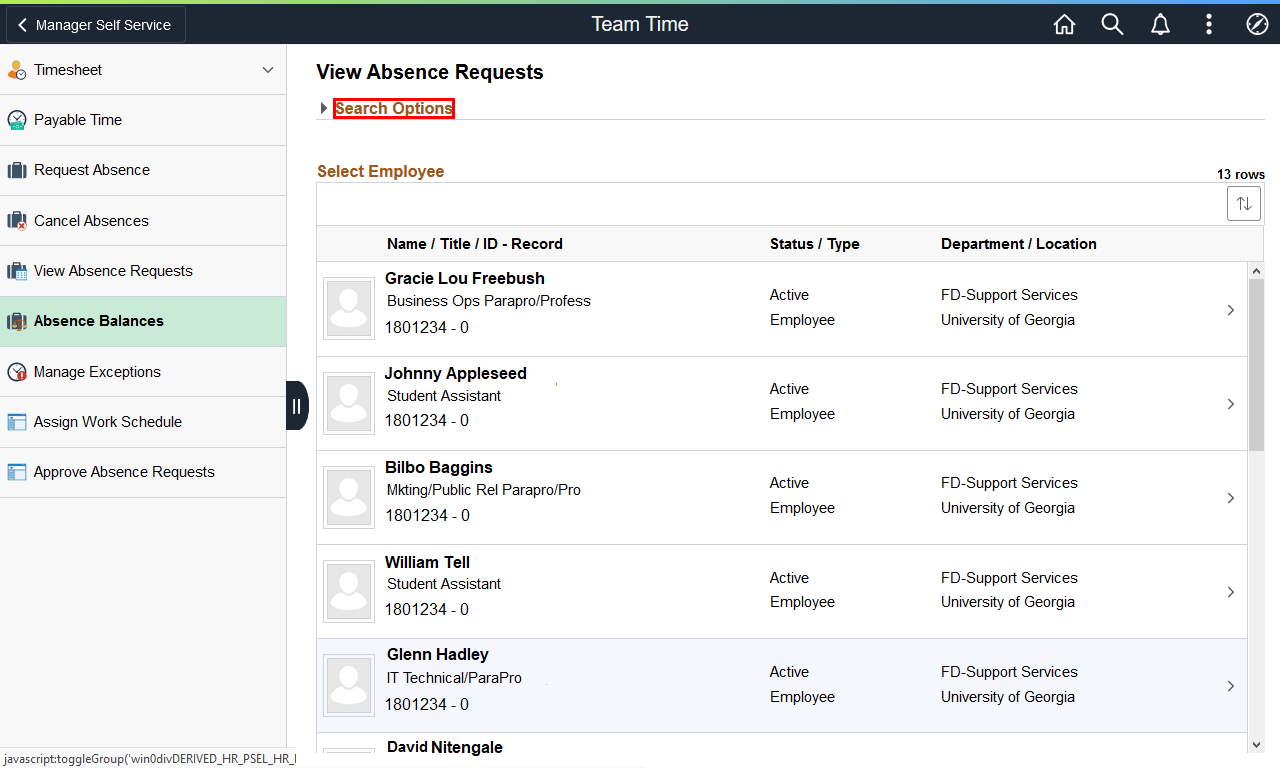
Task: Click the Status / Type column header
Action: [815, 244]
